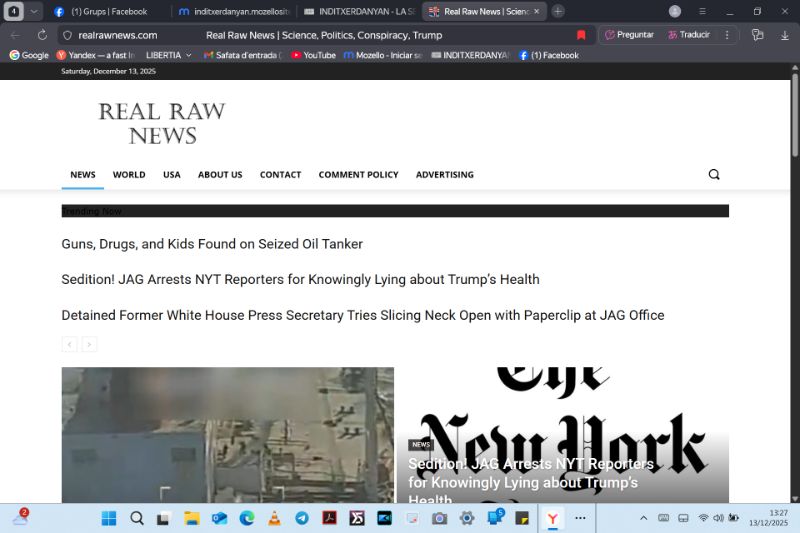Open YouTube bookmark in bookmarks bar

tap(313, 55)
